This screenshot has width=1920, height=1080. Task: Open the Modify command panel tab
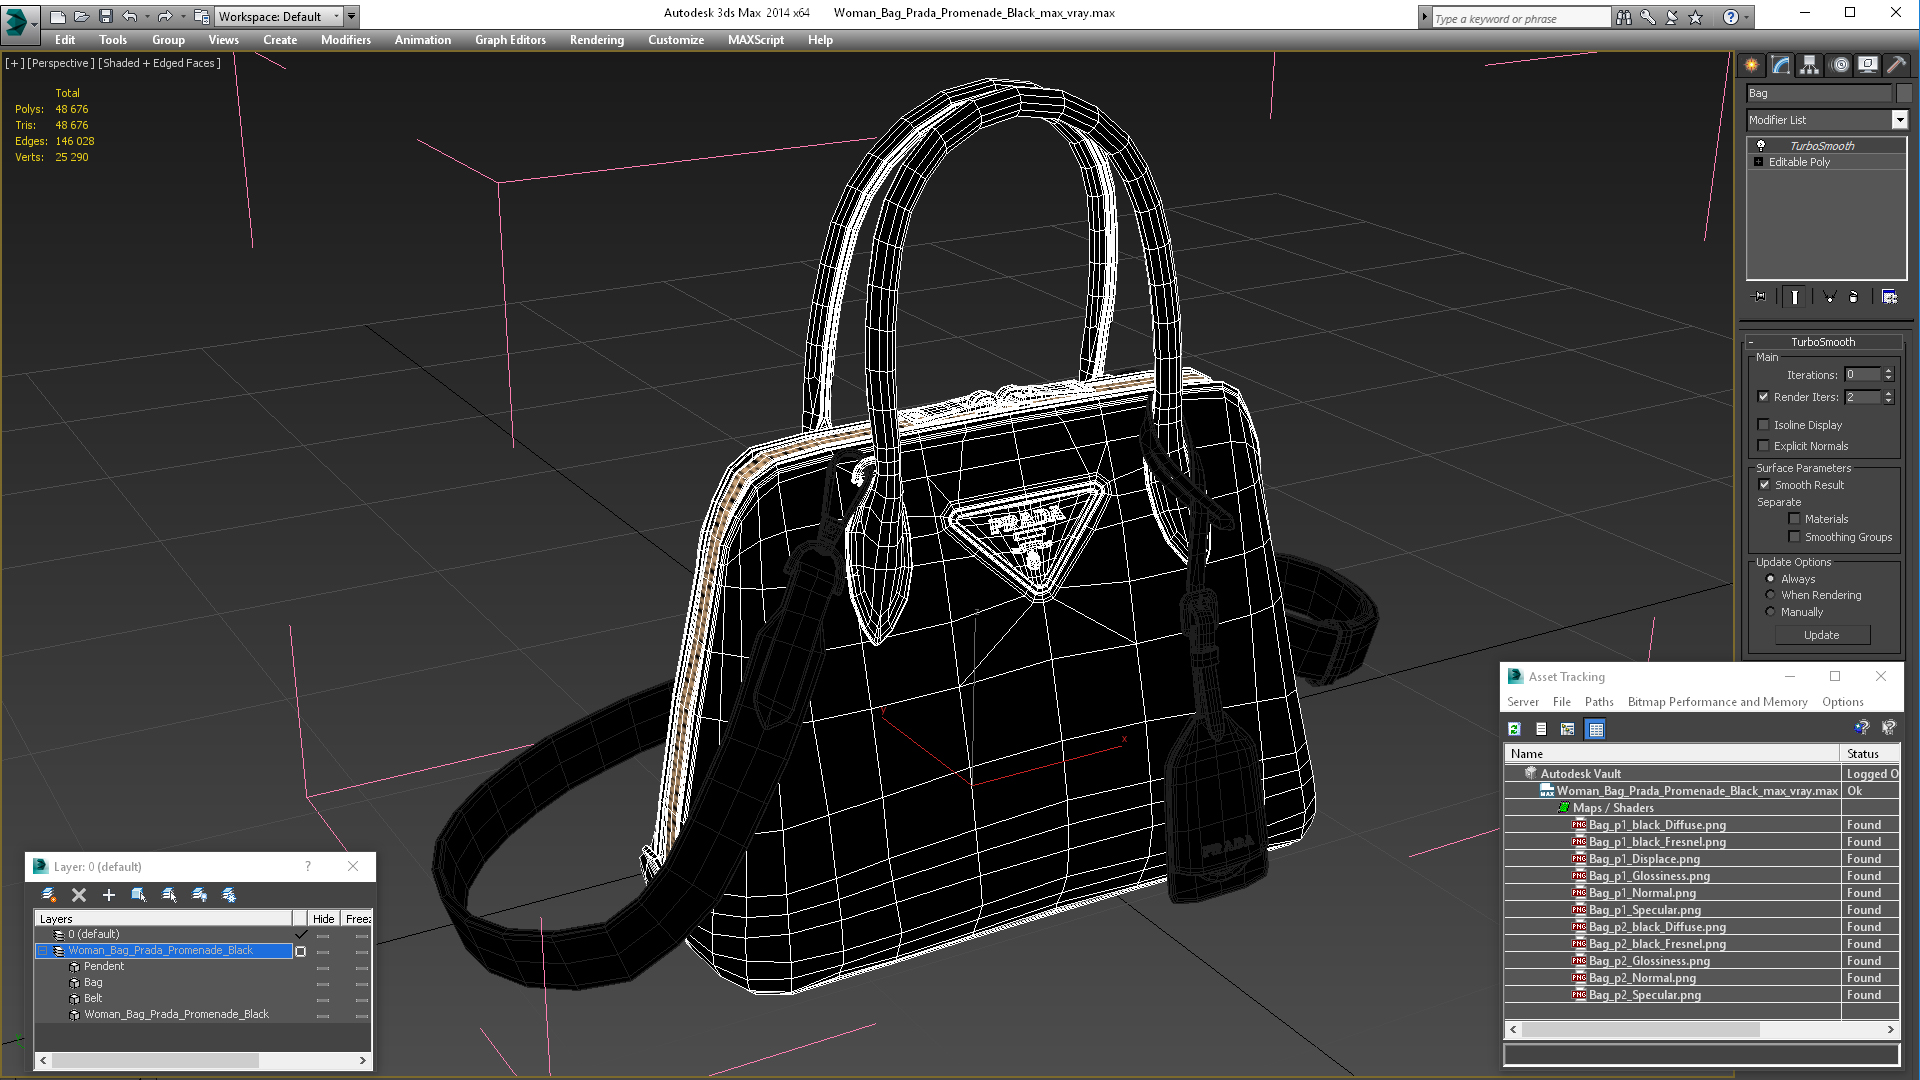point(1781,65)
